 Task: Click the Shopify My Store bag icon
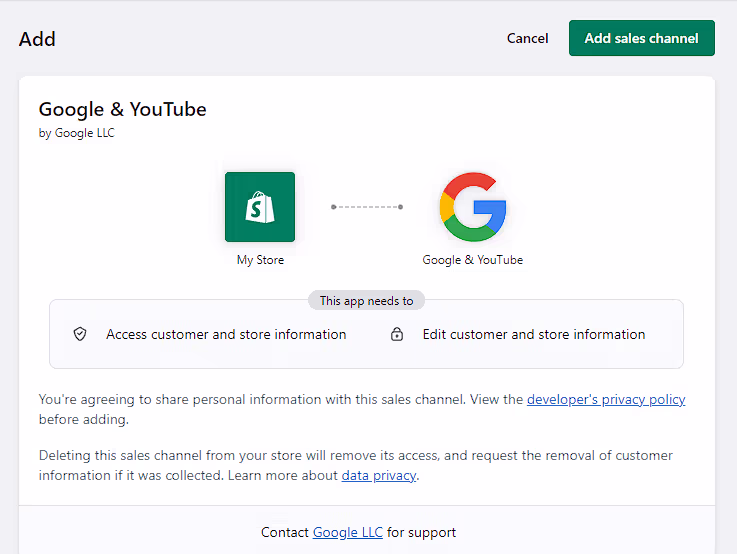[x=260, y=207]
